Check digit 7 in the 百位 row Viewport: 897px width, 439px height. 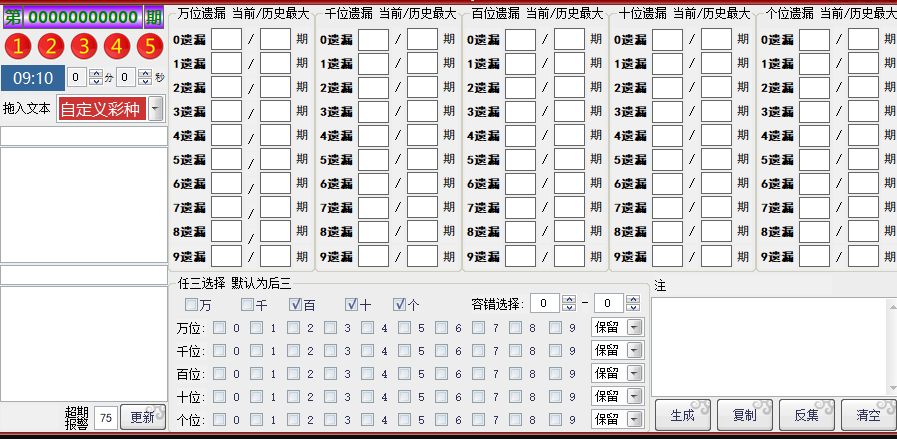click(x=478, y=374)
